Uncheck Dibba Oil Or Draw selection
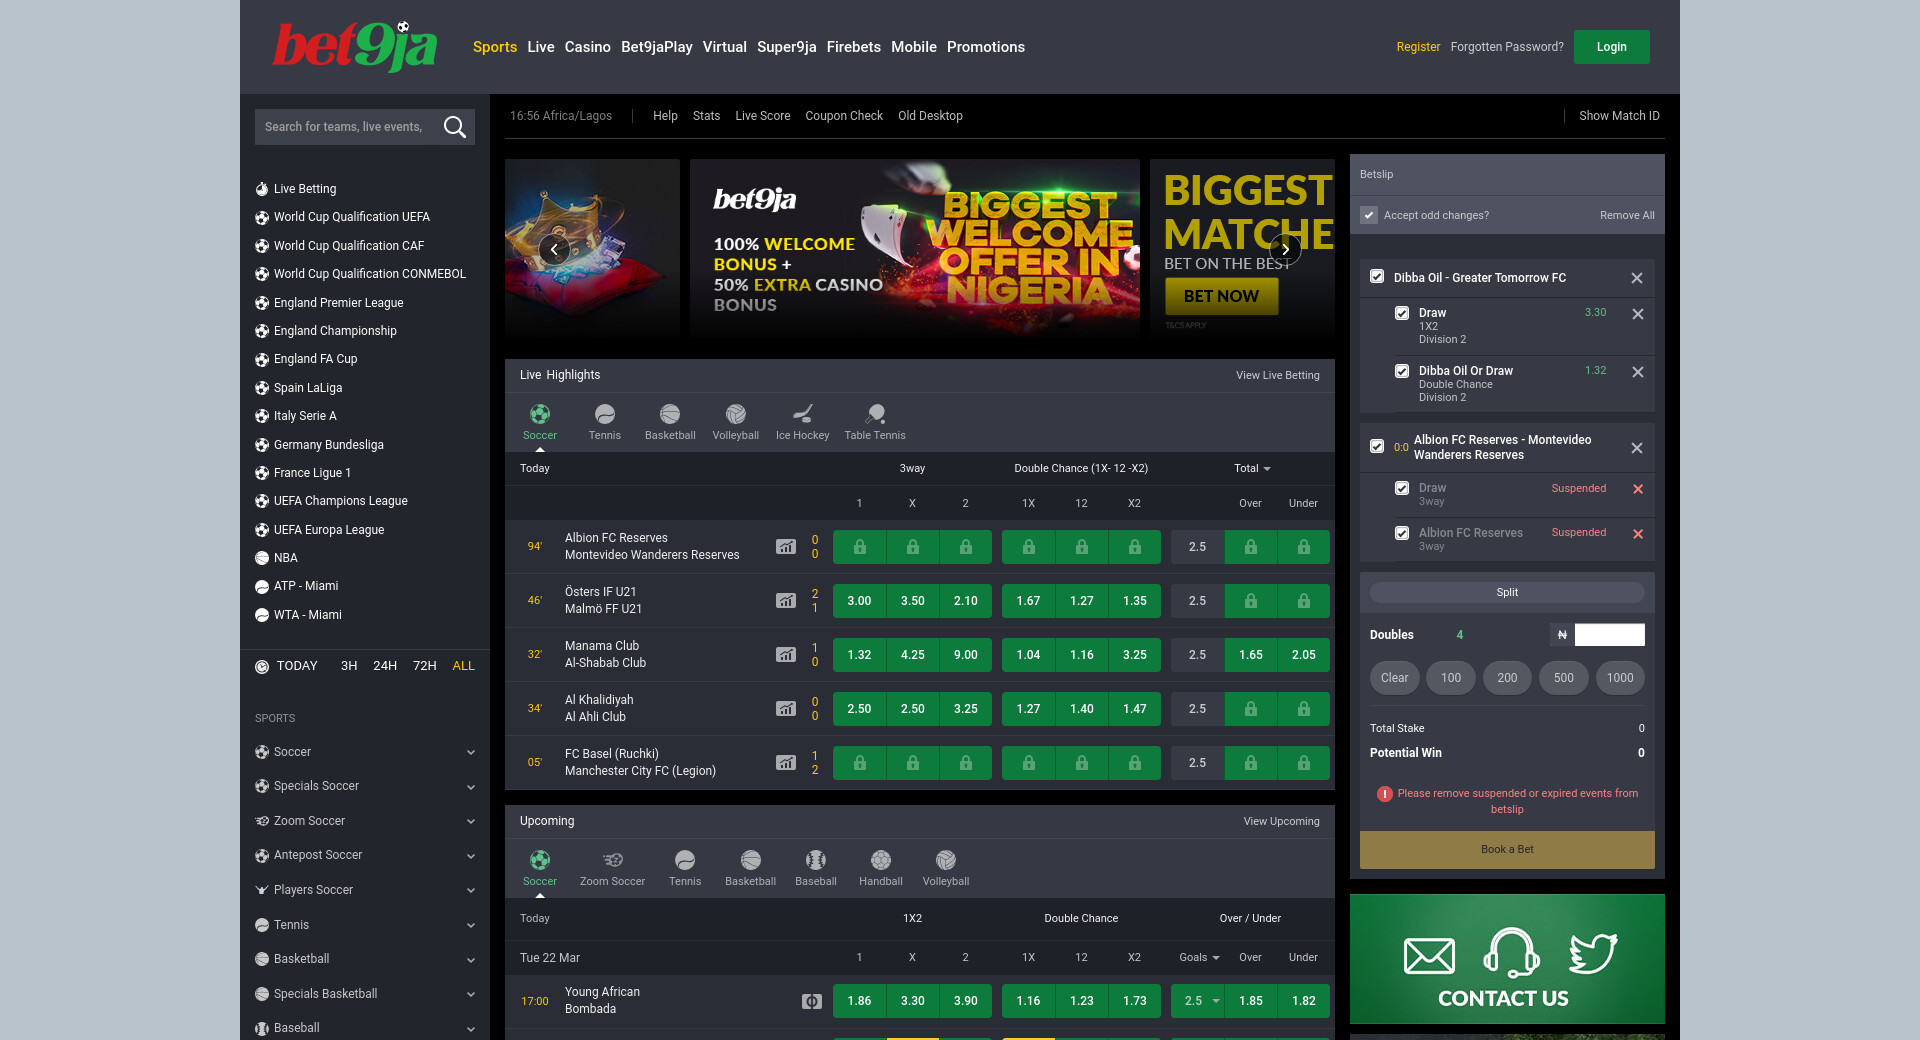The image size is (1920, 1040). (x=1402, y=371)
